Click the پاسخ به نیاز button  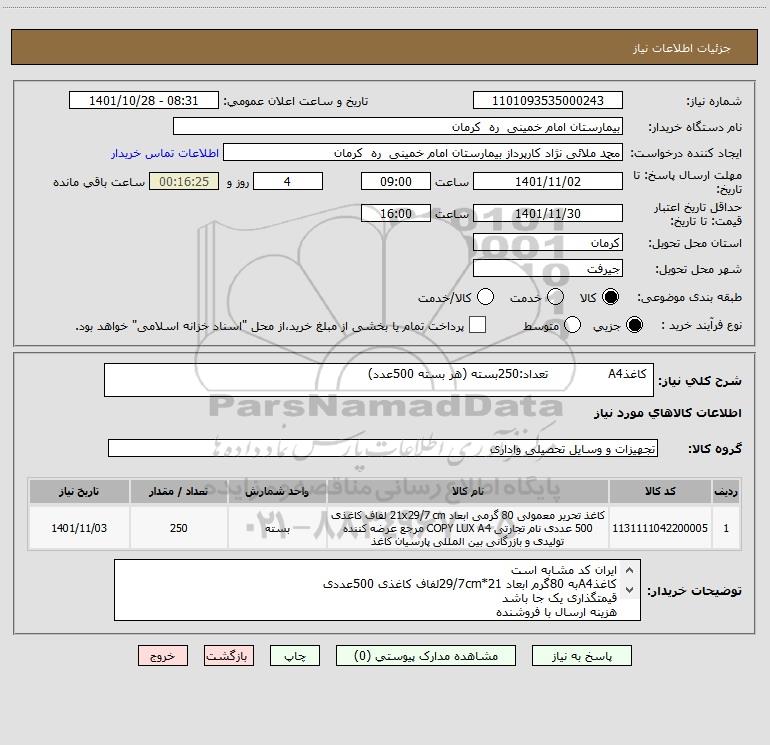(x=582, y=656)
